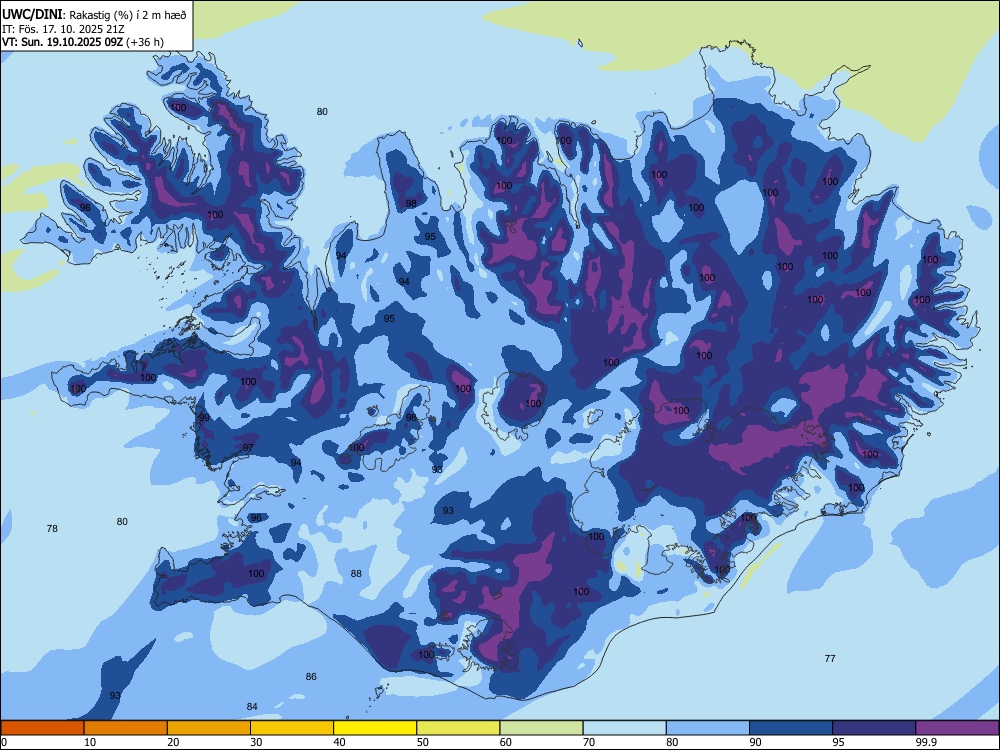Click the '99.9' legend tick label
1000x750 pixels.
click(x=926, y=742)
